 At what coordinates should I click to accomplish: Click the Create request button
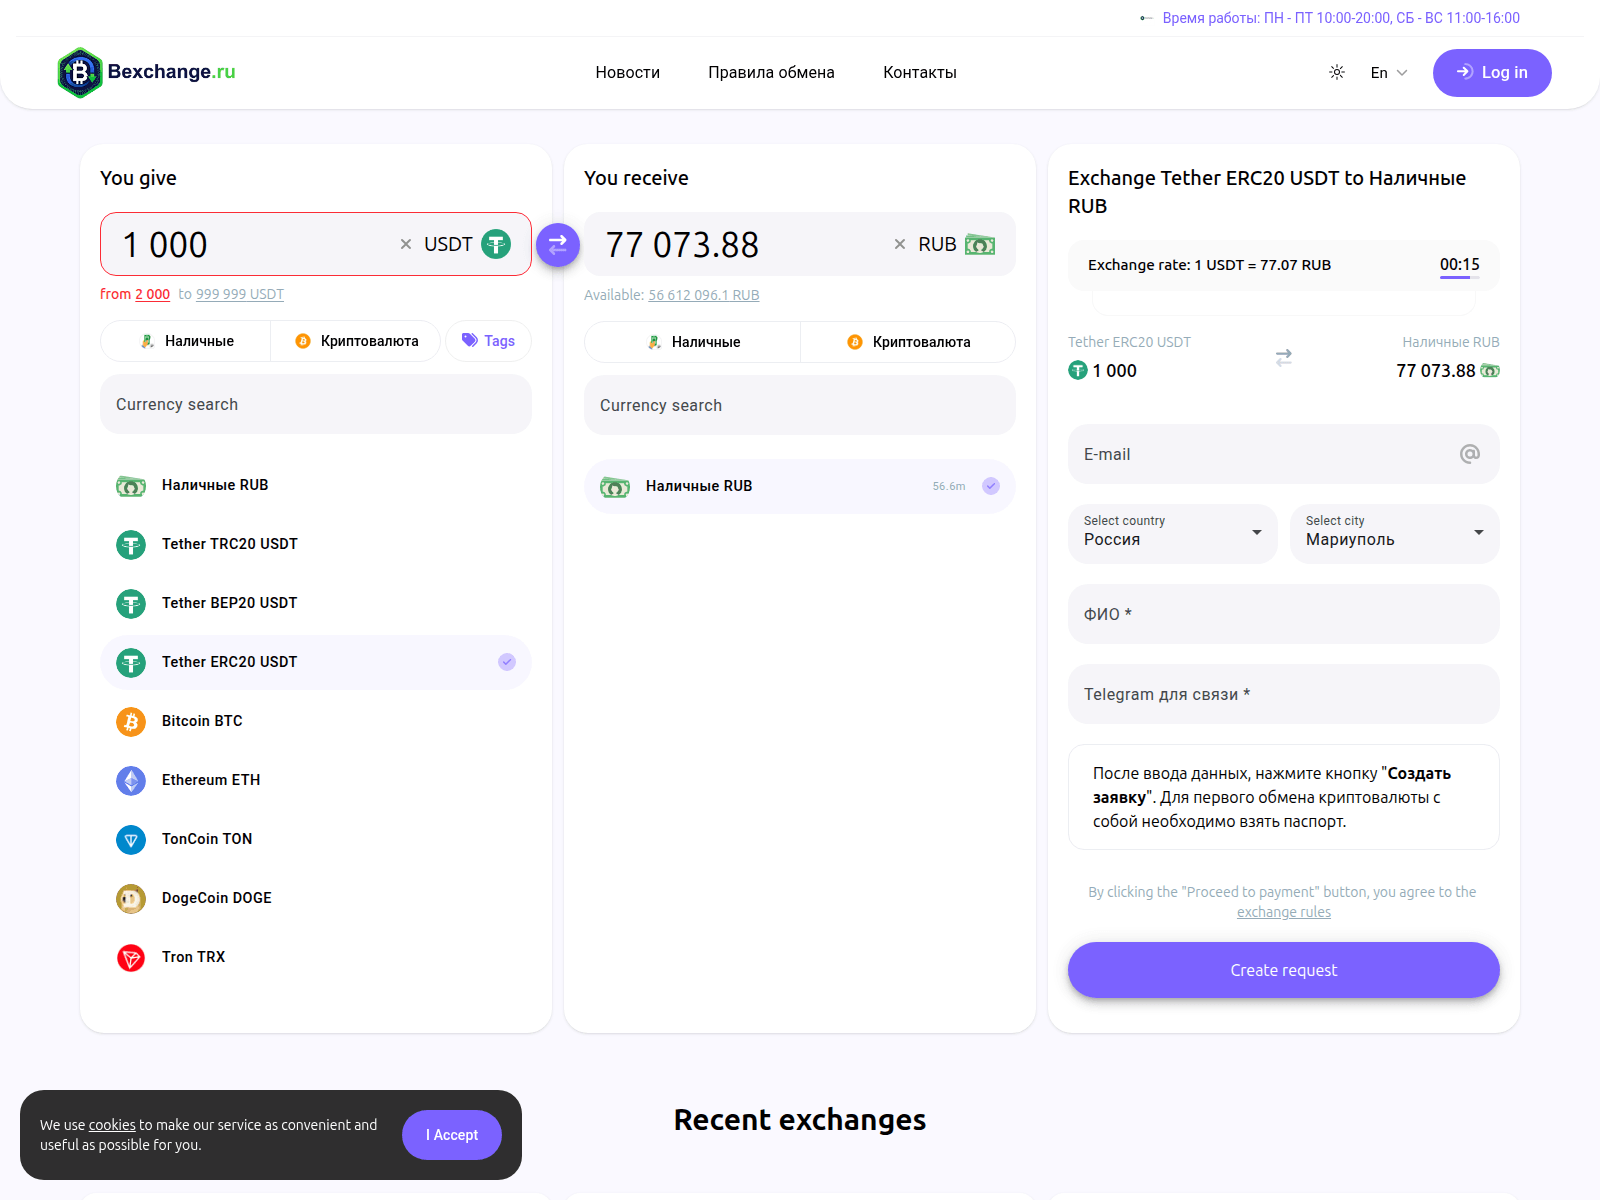[1284, 970]
